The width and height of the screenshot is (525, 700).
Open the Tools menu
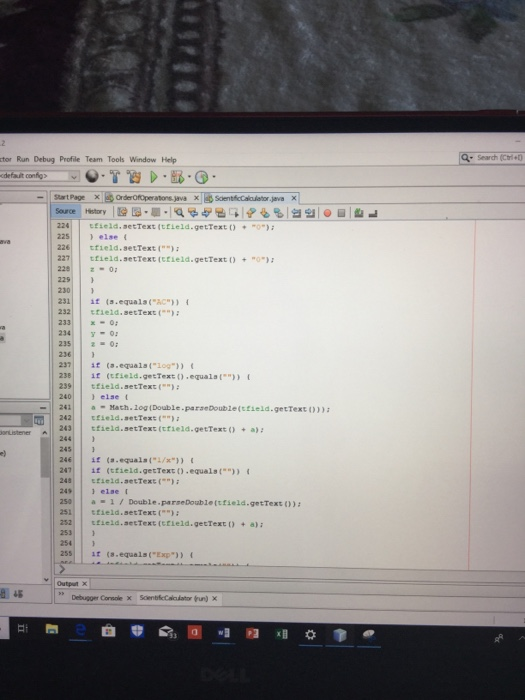click(116, 159)
